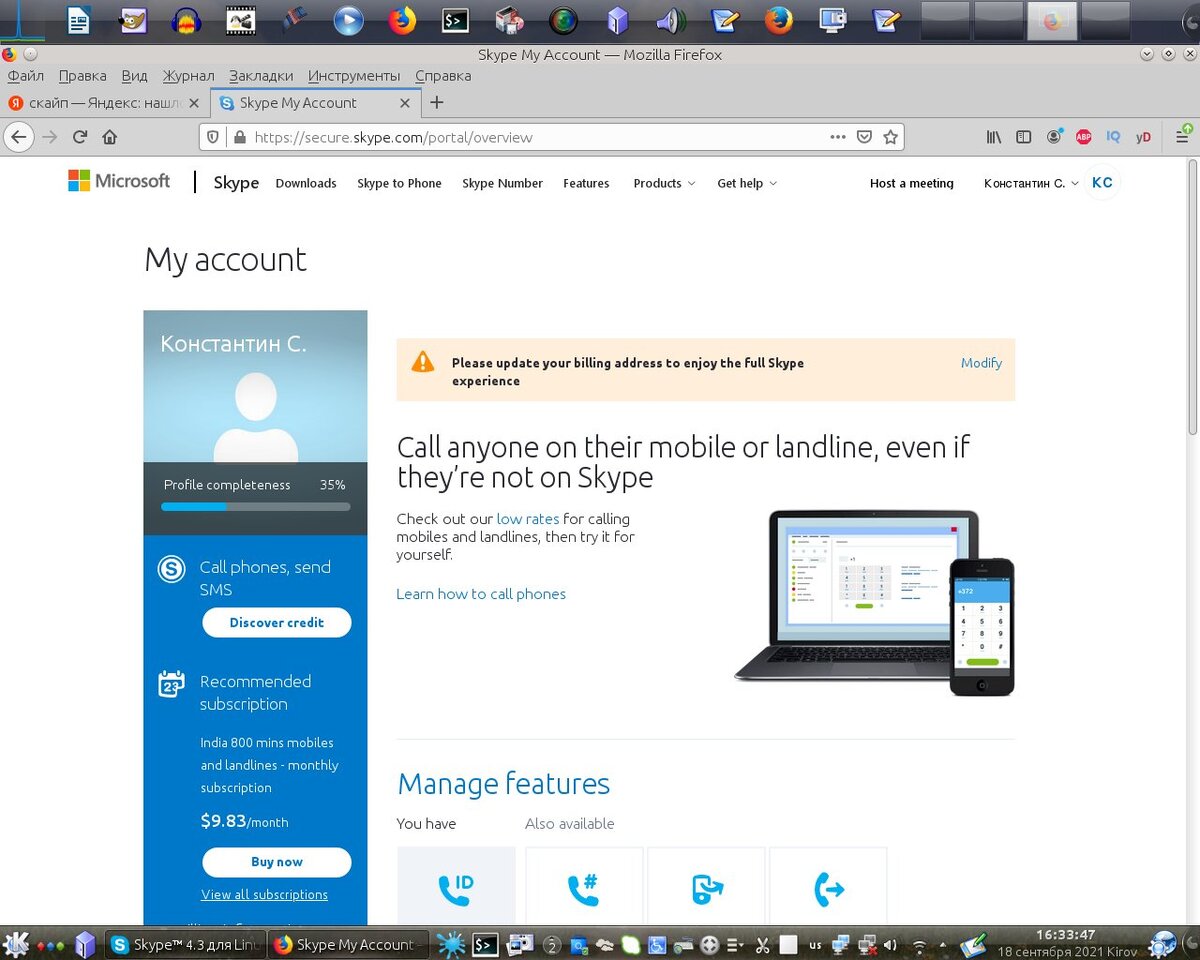Open the KDE application launcher
This screenshot has width=1200, height=960.
16,944
